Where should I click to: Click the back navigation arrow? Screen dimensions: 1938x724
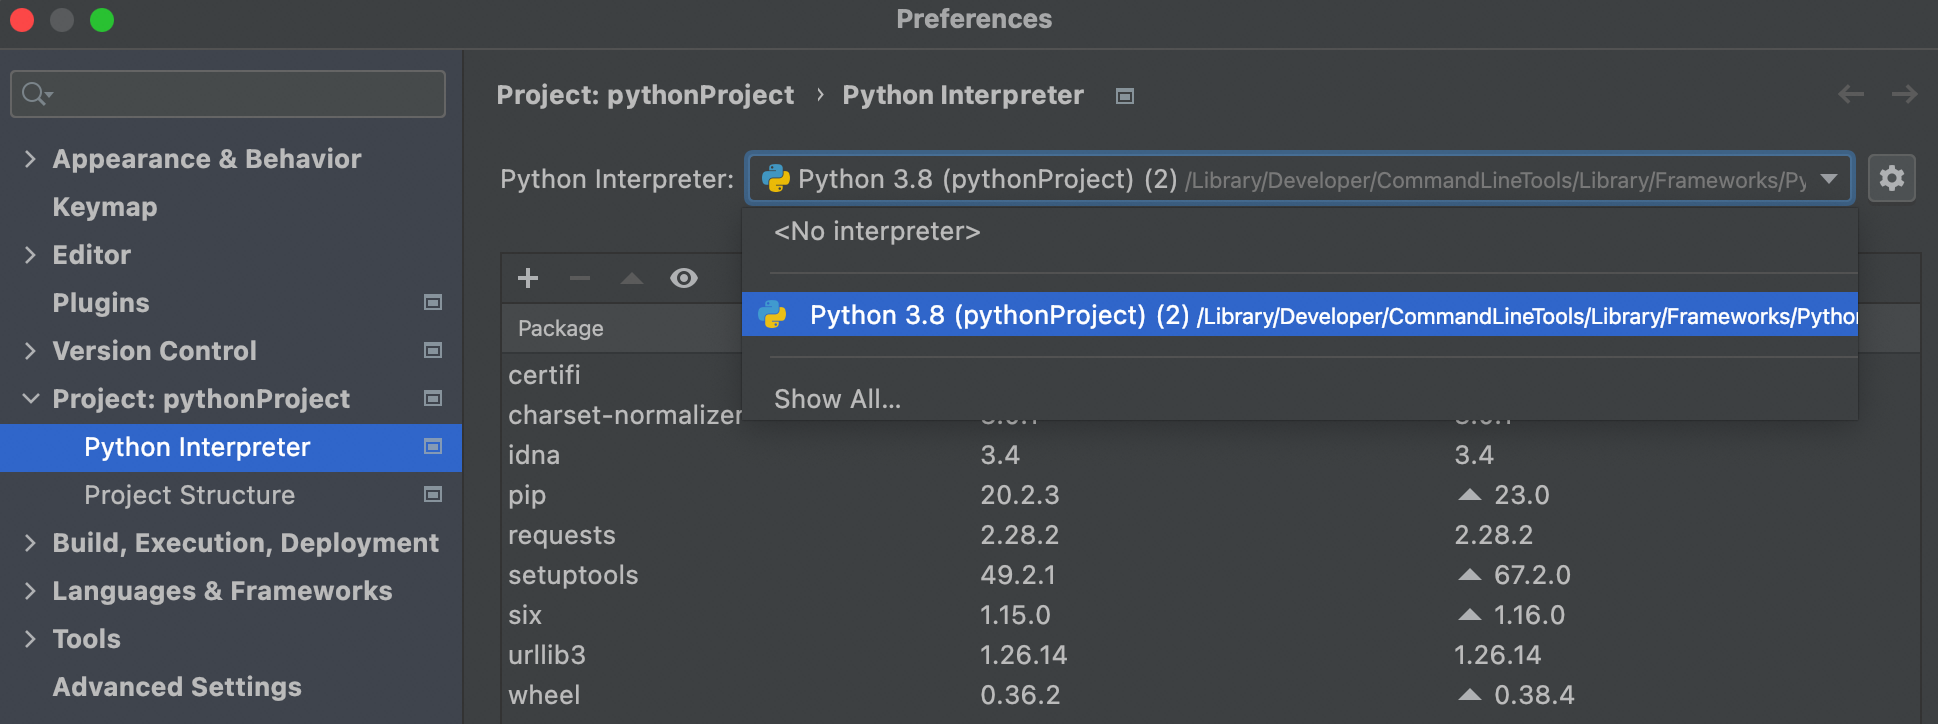(x=1851, y=94)
